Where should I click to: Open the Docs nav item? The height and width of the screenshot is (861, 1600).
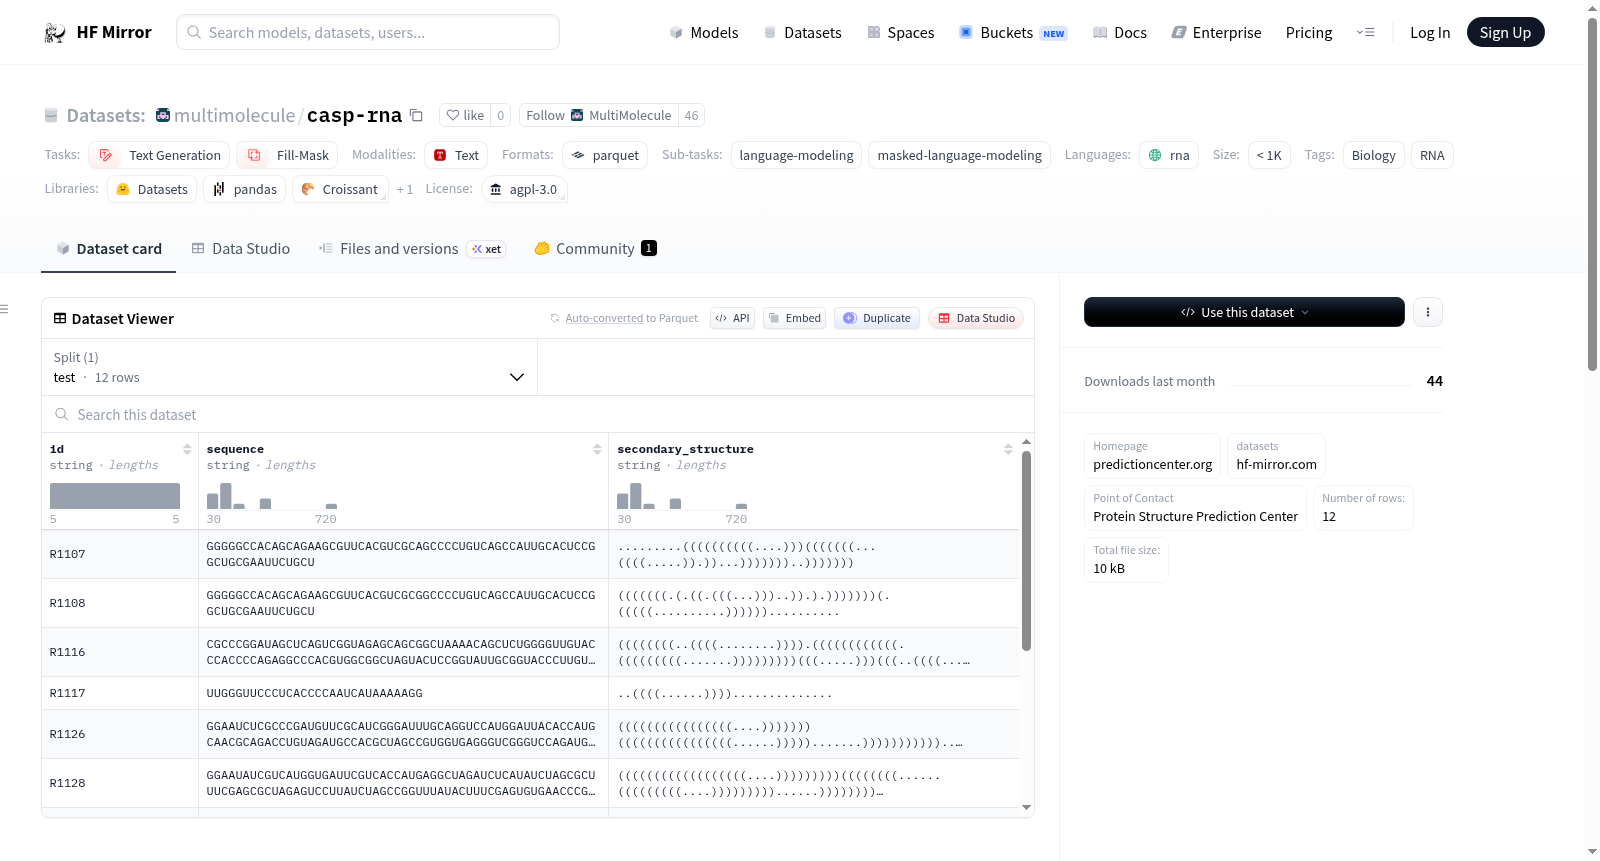1119,33
